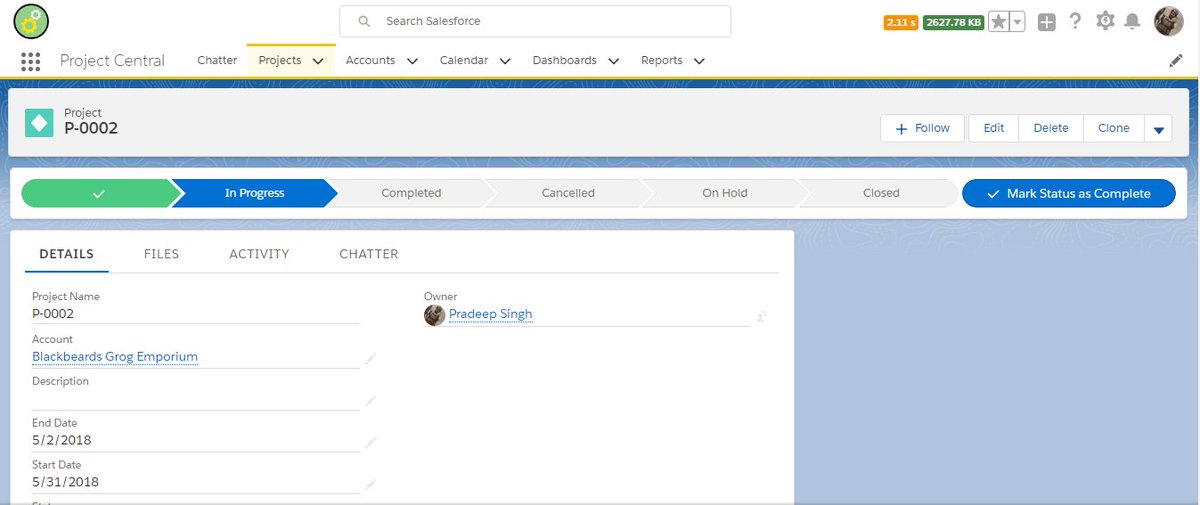
Task: Click the search magnifier icon
Action: point(365,21)
